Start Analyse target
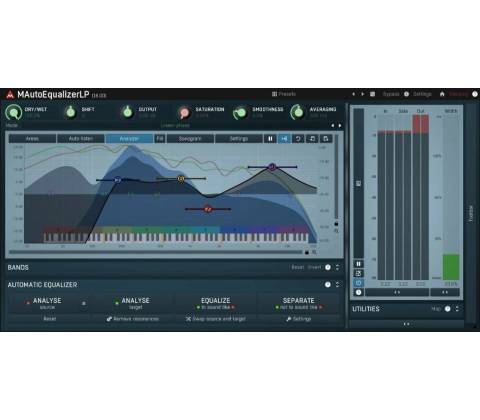 point(132,303)
